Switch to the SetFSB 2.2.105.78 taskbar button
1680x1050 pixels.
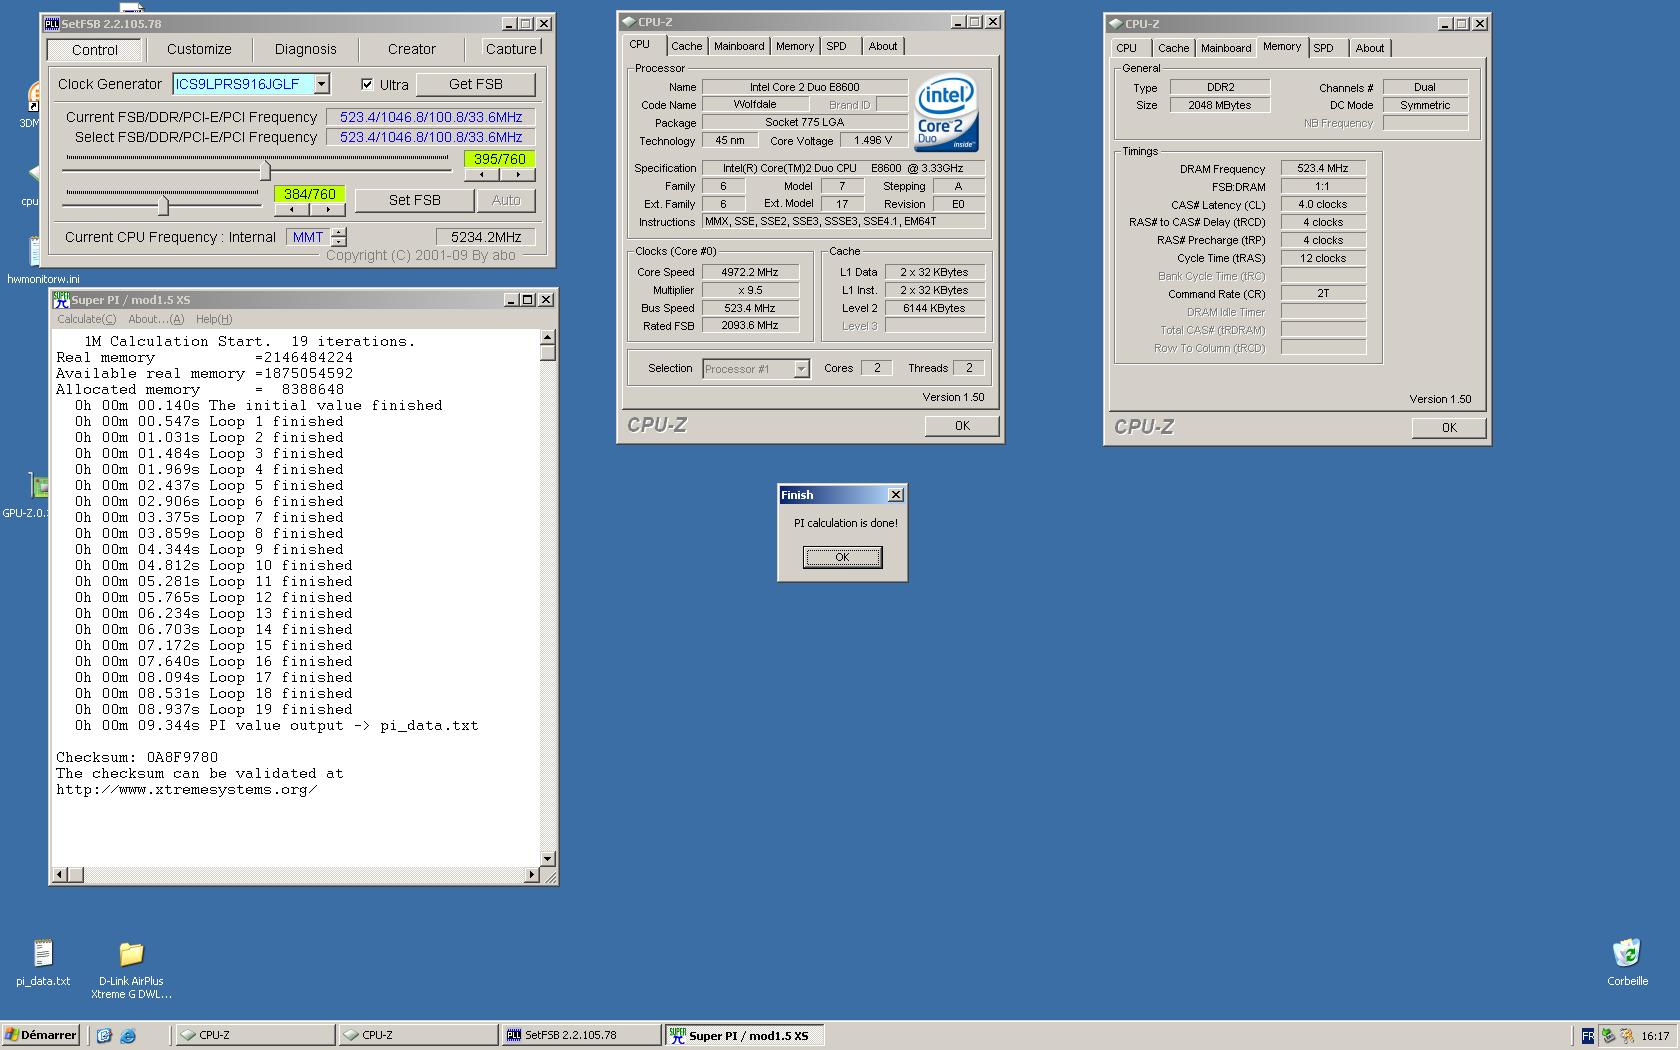pos(580,1035)
